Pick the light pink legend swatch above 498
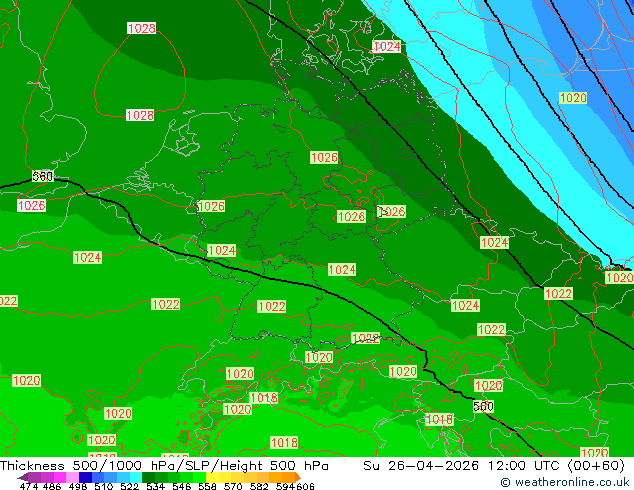This screenshot has height=490, width=634. (72, 477)
